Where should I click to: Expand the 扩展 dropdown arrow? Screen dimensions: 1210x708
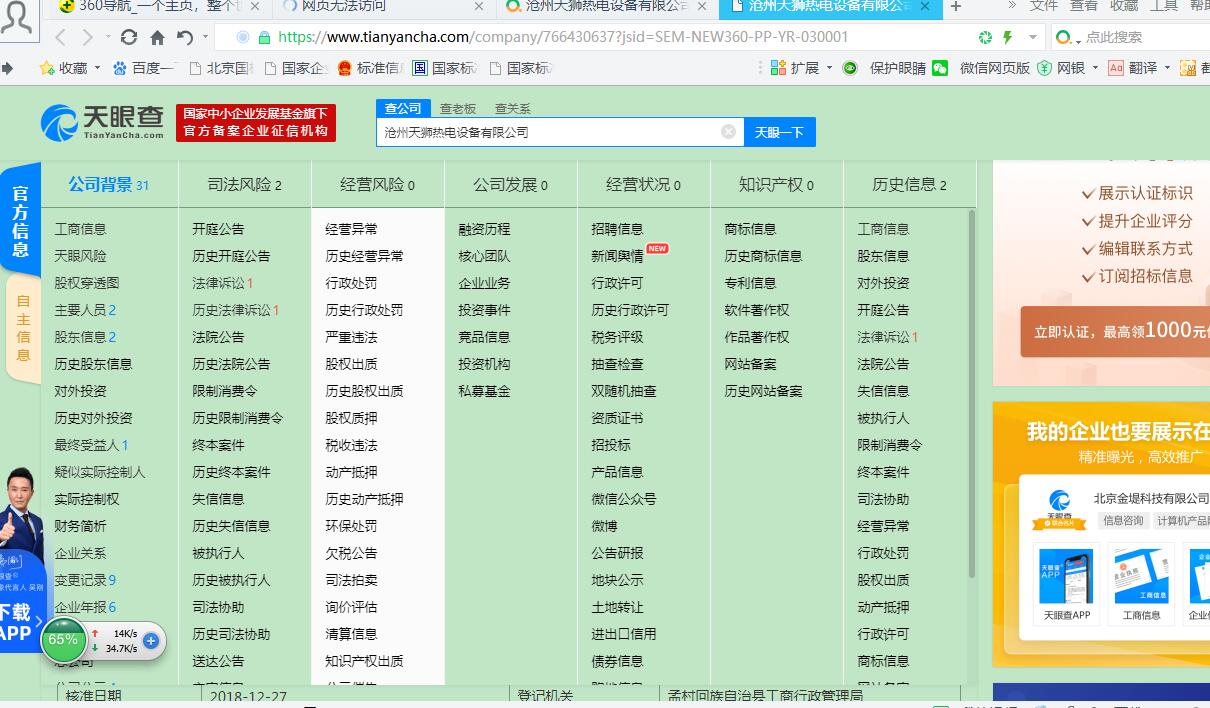[828, 68]
